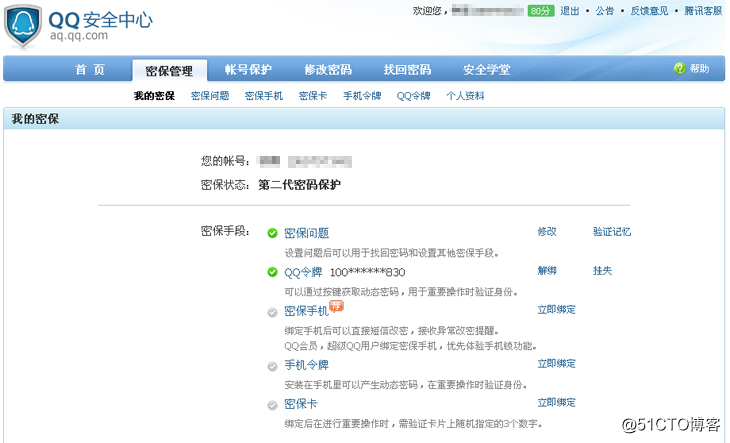Open the 公告 announcements link

pos(605,11)
